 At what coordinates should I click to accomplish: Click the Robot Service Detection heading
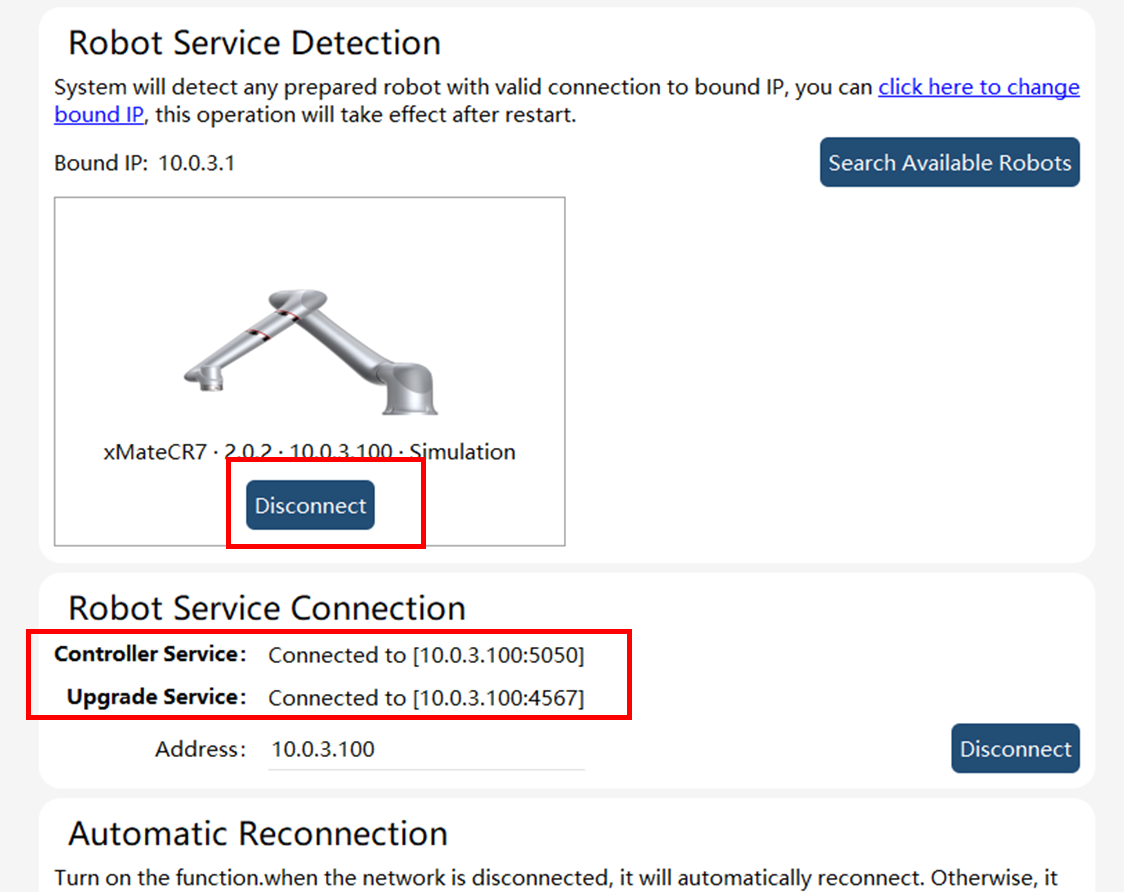point(254,43)
